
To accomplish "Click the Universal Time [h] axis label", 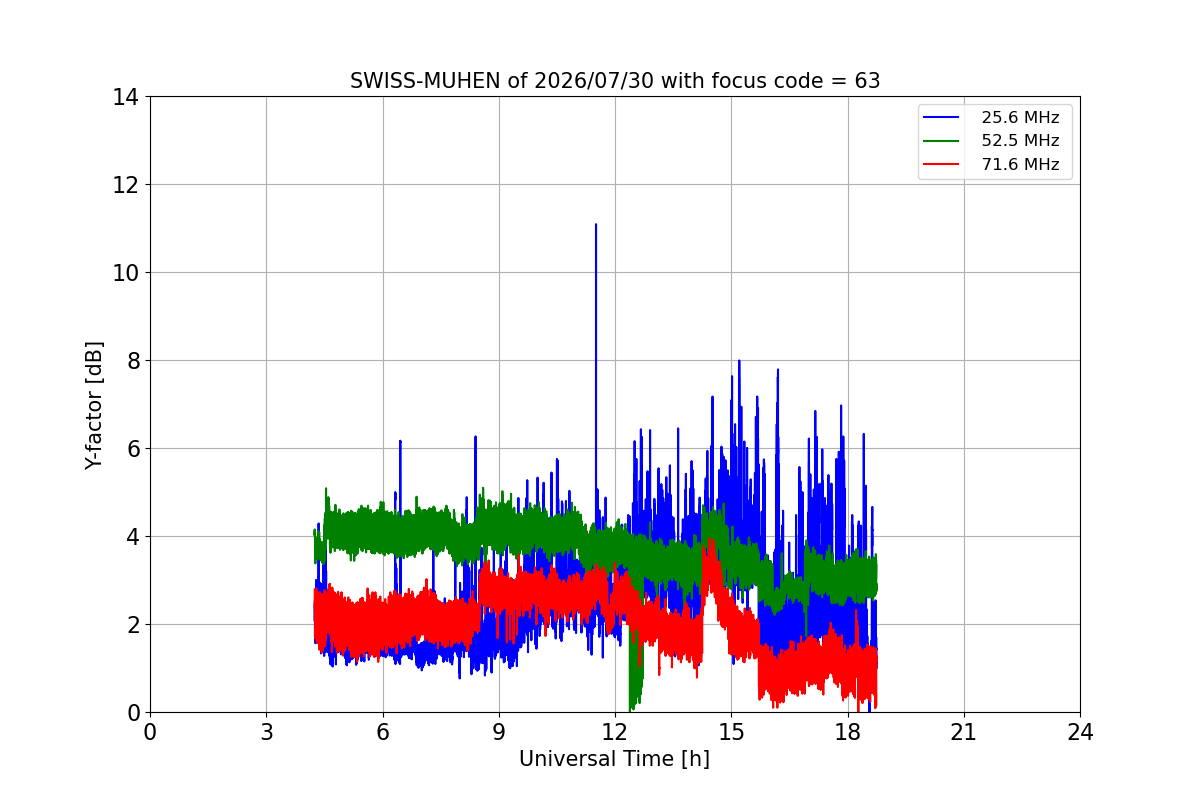I will tap(614, 759).
